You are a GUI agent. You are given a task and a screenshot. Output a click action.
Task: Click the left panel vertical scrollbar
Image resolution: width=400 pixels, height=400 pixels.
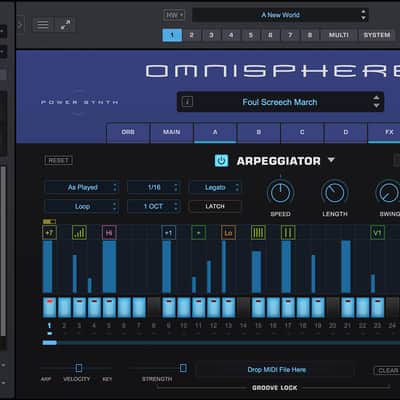3,252
